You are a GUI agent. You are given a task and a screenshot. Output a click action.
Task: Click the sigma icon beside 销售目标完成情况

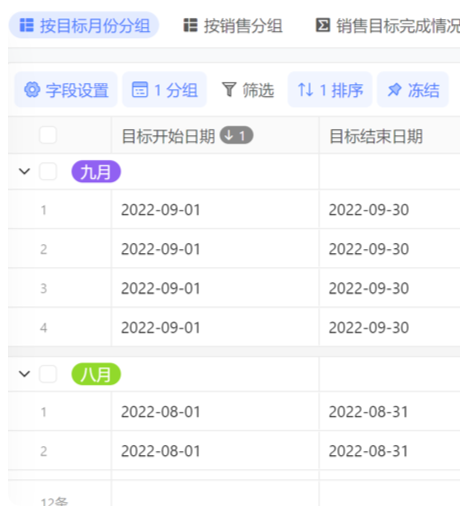coord(323,25)
